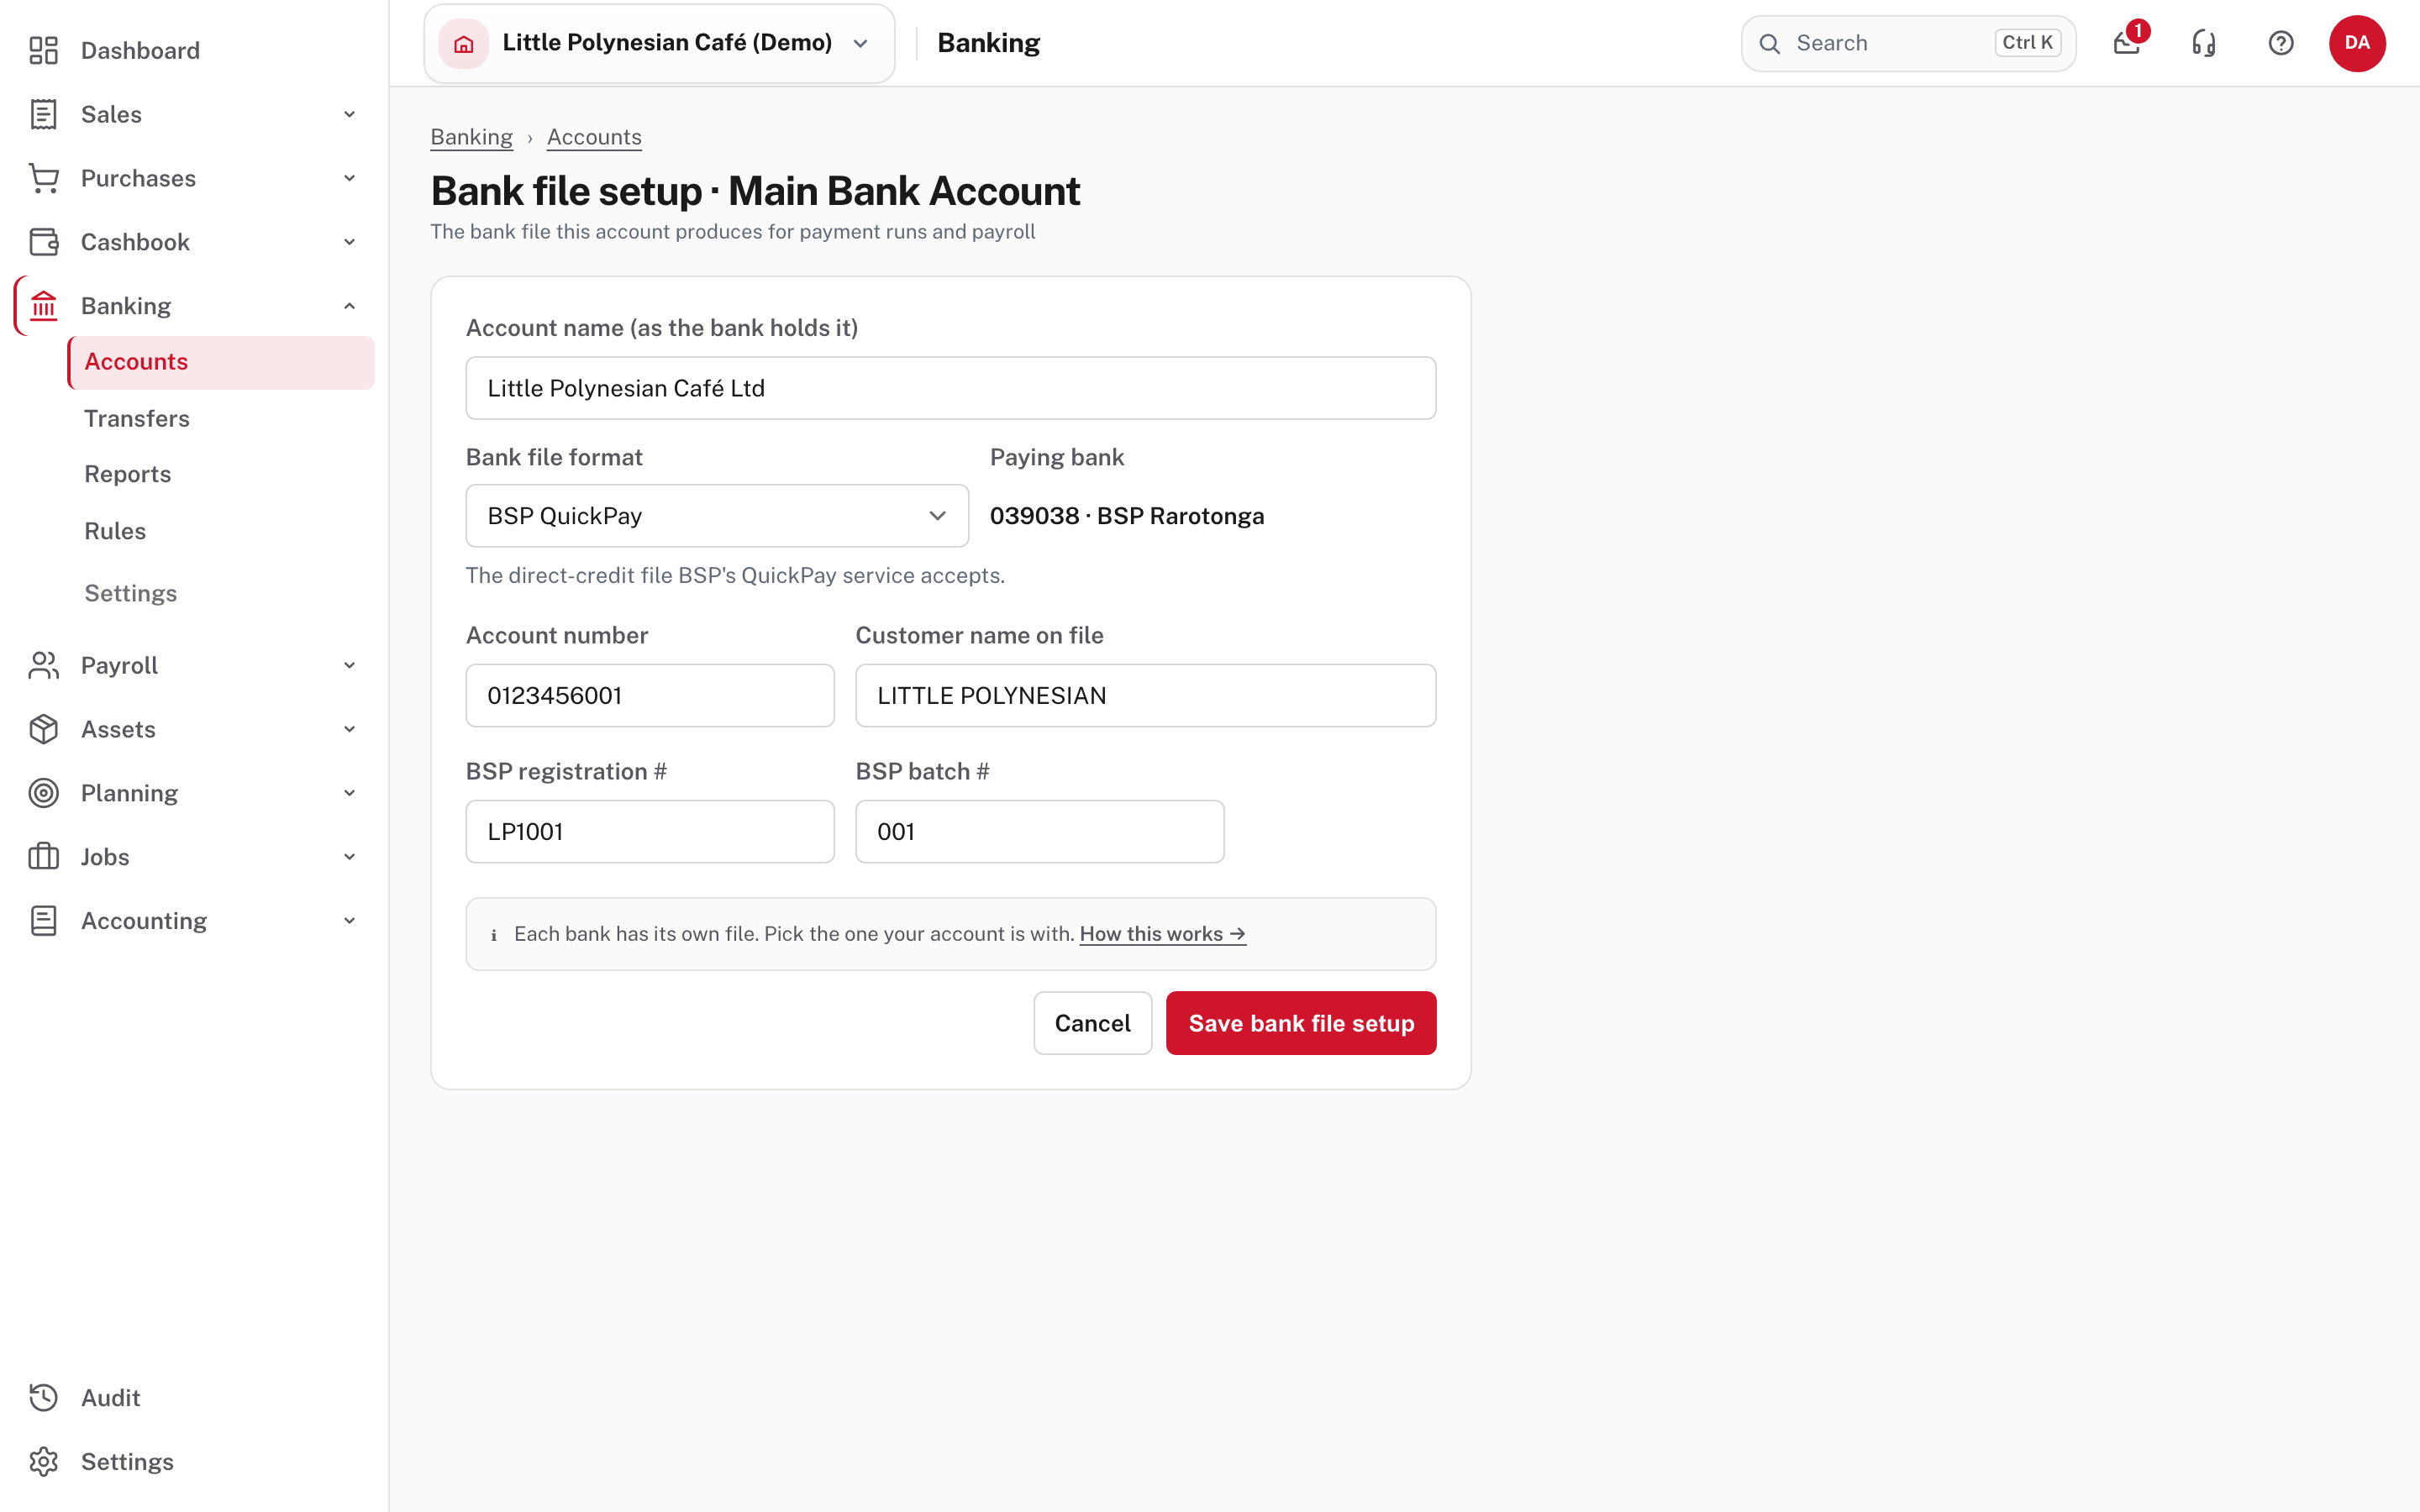
Task: Expand the Sales menu chevron
Action: click(350, 114)
